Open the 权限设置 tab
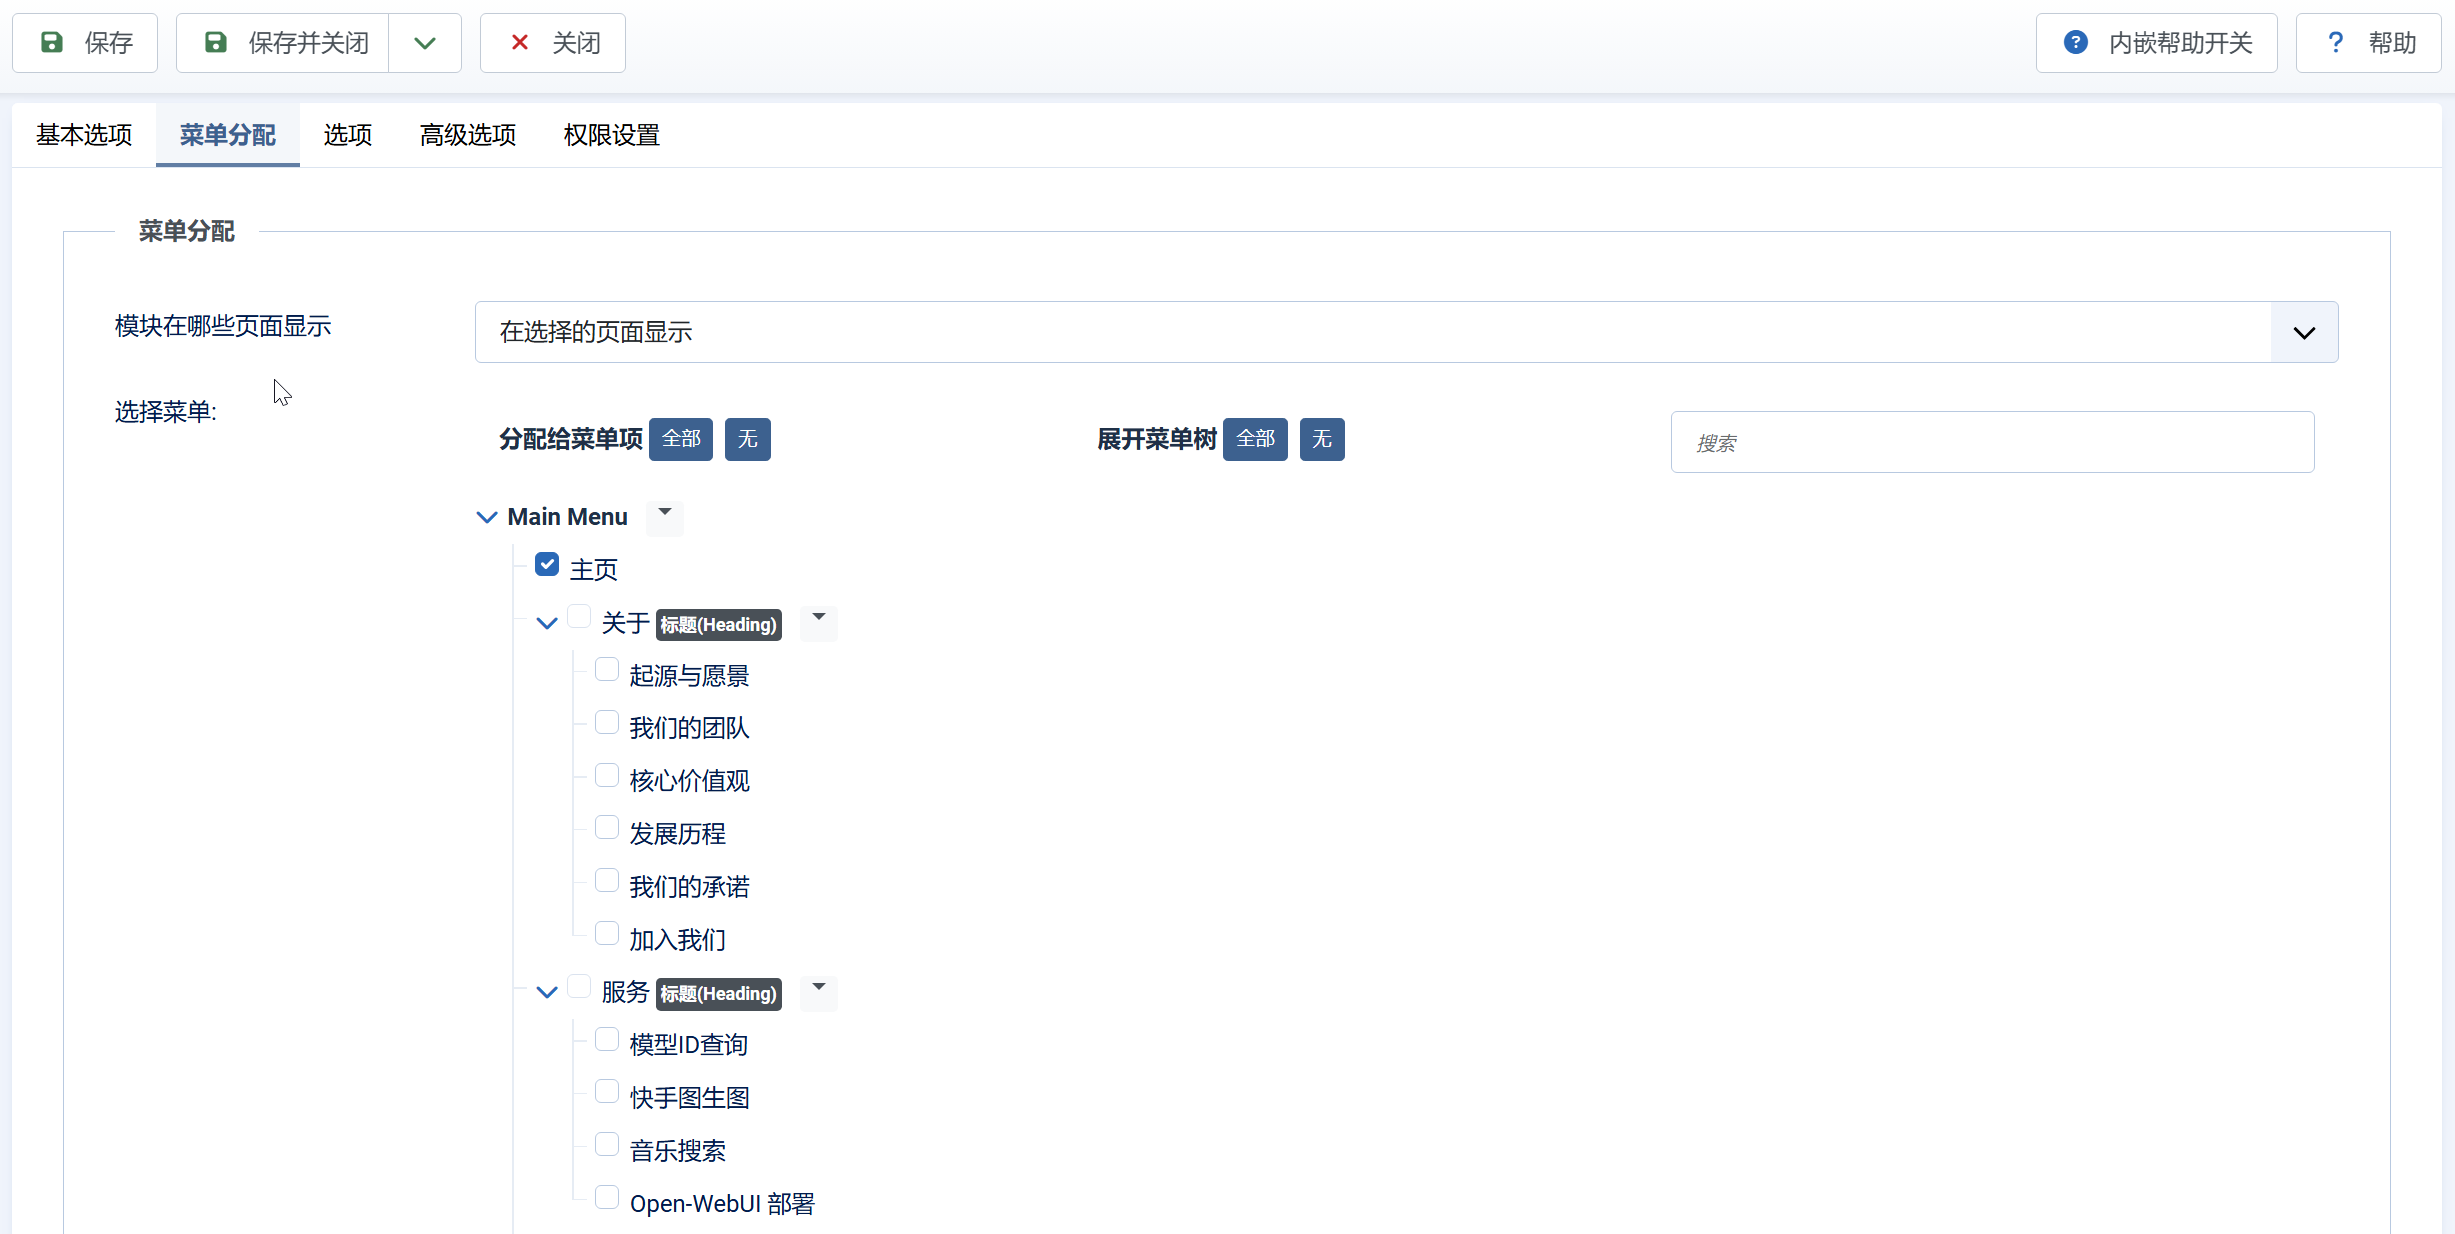Image resolution: width=2455 pixels, height=1234 pixels. [612, 135]
